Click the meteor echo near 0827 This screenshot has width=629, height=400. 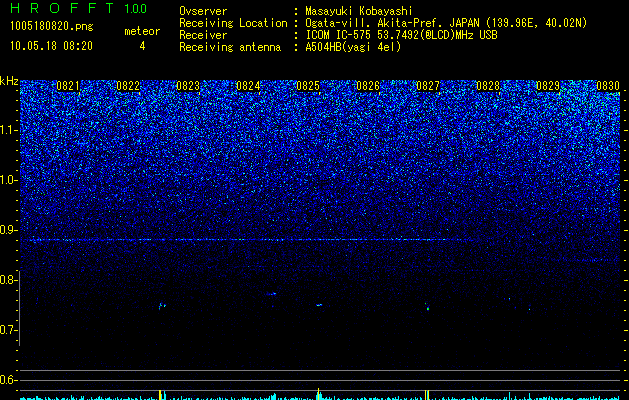[427, 307]
